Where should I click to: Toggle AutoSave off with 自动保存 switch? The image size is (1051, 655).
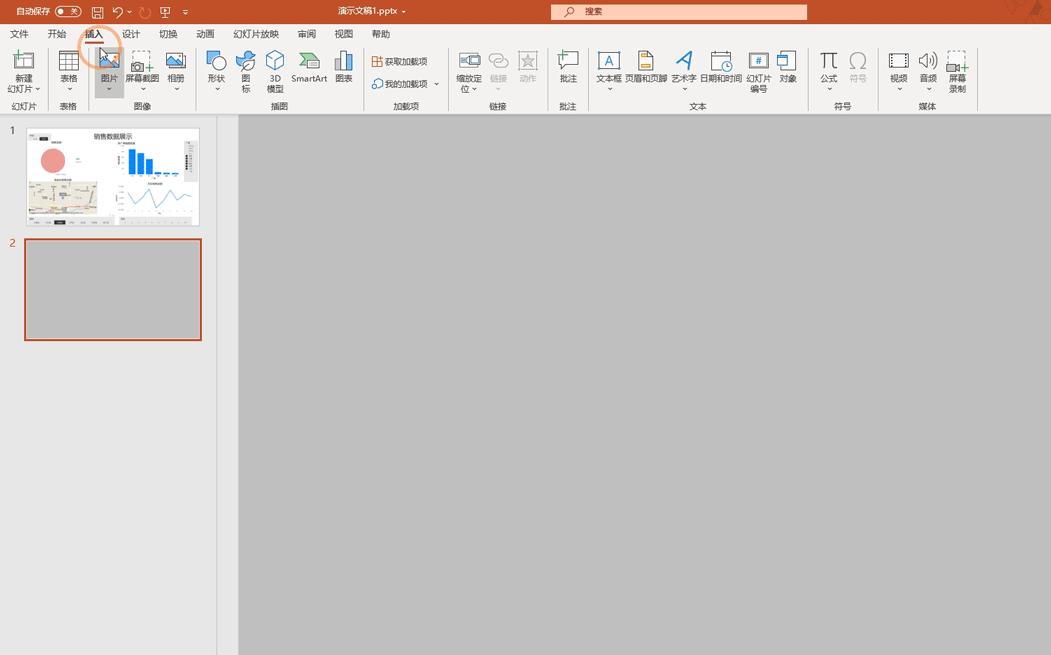pyautogui.click(x=67, y=11)
